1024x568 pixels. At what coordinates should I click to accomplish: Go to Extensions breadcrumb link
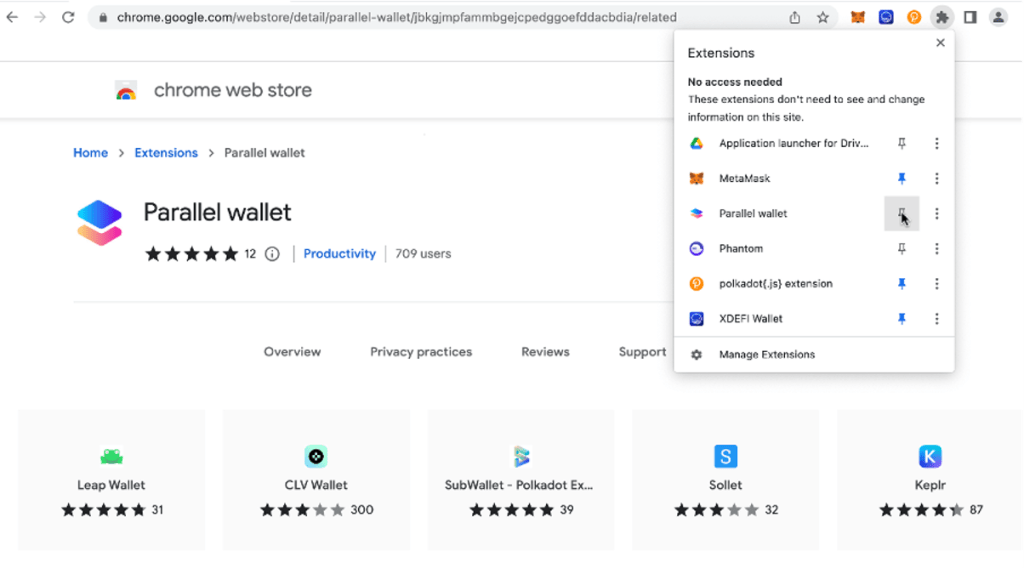click(x=166, y=153)
